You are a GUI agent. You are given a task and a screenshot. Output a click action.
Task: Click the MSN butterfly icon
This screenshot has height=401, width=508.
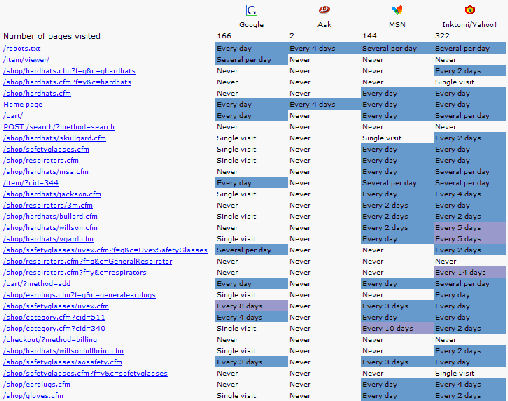(397, 10)
